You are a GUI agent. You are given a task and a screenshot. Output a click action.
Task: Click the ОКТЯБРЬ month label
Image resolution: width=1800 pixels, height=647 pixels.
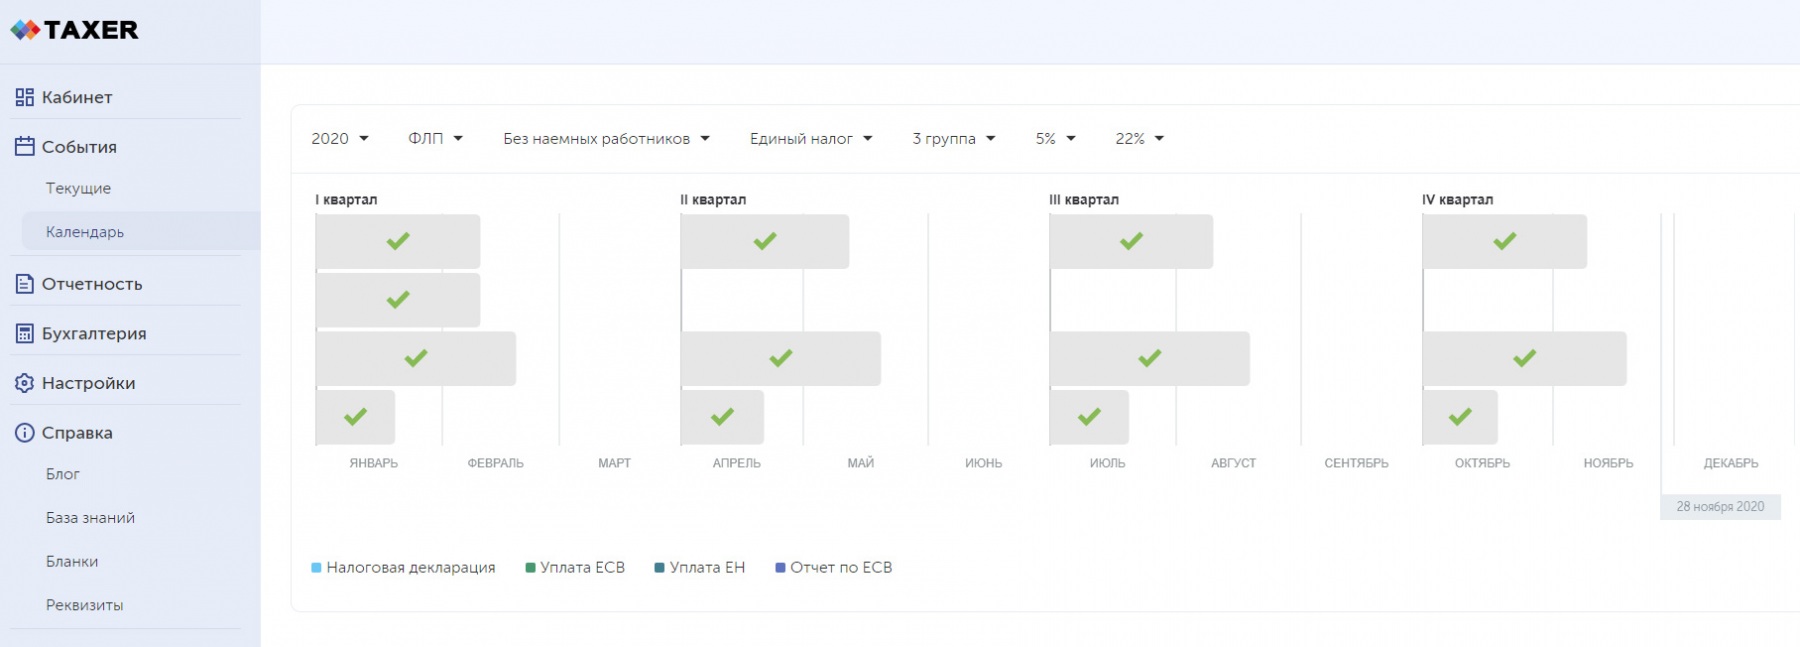[x=1482, y=463]
